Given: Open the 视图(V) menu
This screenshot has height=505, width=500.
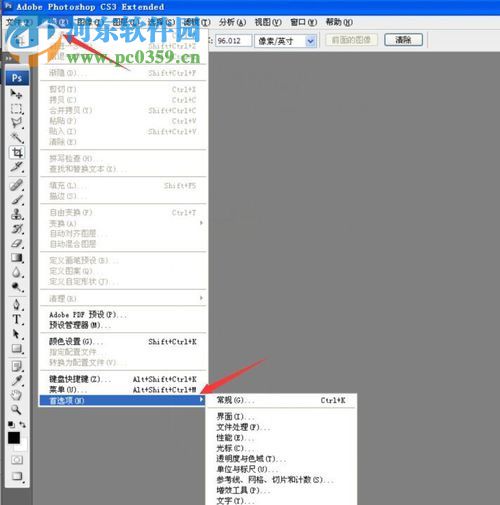Looking at the screenshot, I should coord(268,22).
